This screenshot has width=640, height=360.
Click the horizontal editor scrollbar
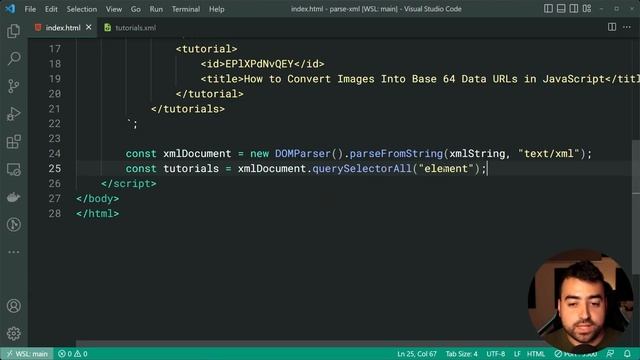click(310, 344)
